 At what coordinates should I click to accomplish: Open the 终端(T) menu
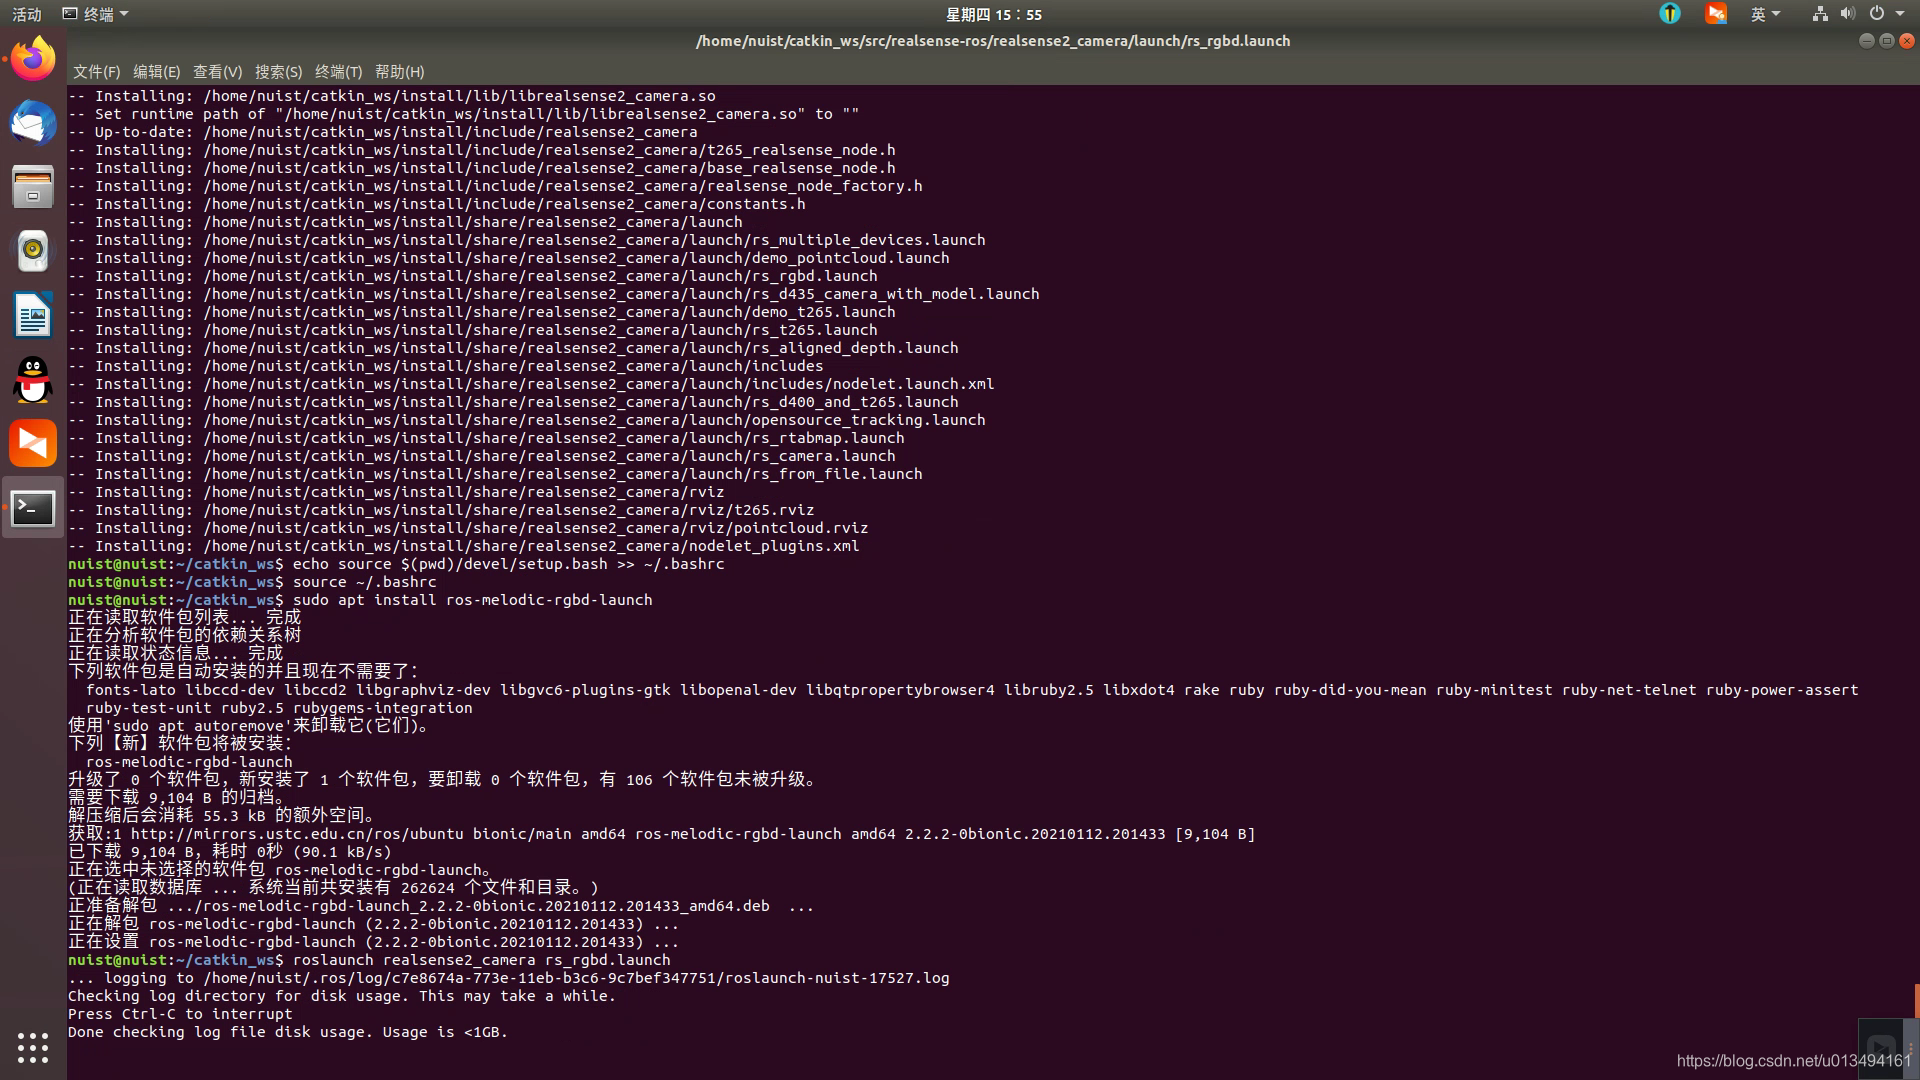(338, 72)
